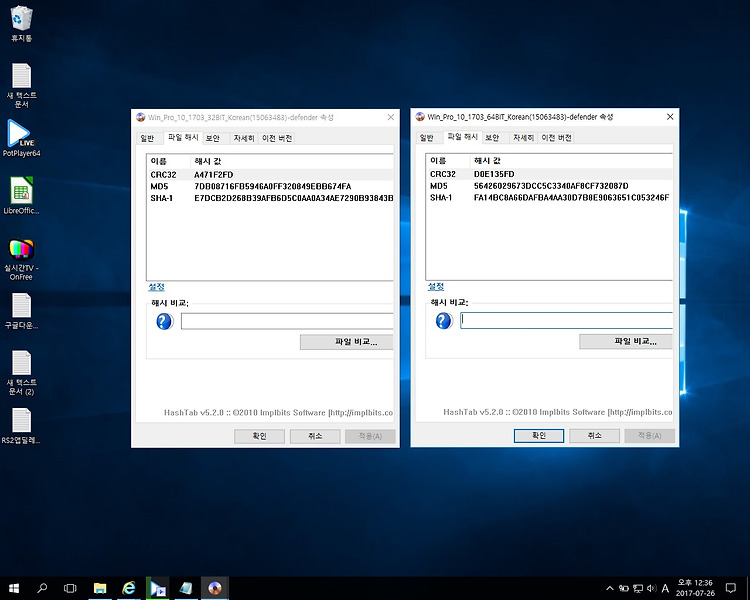Switch to 이전 버전 tab in 64BIT window

tap(556, 138)
